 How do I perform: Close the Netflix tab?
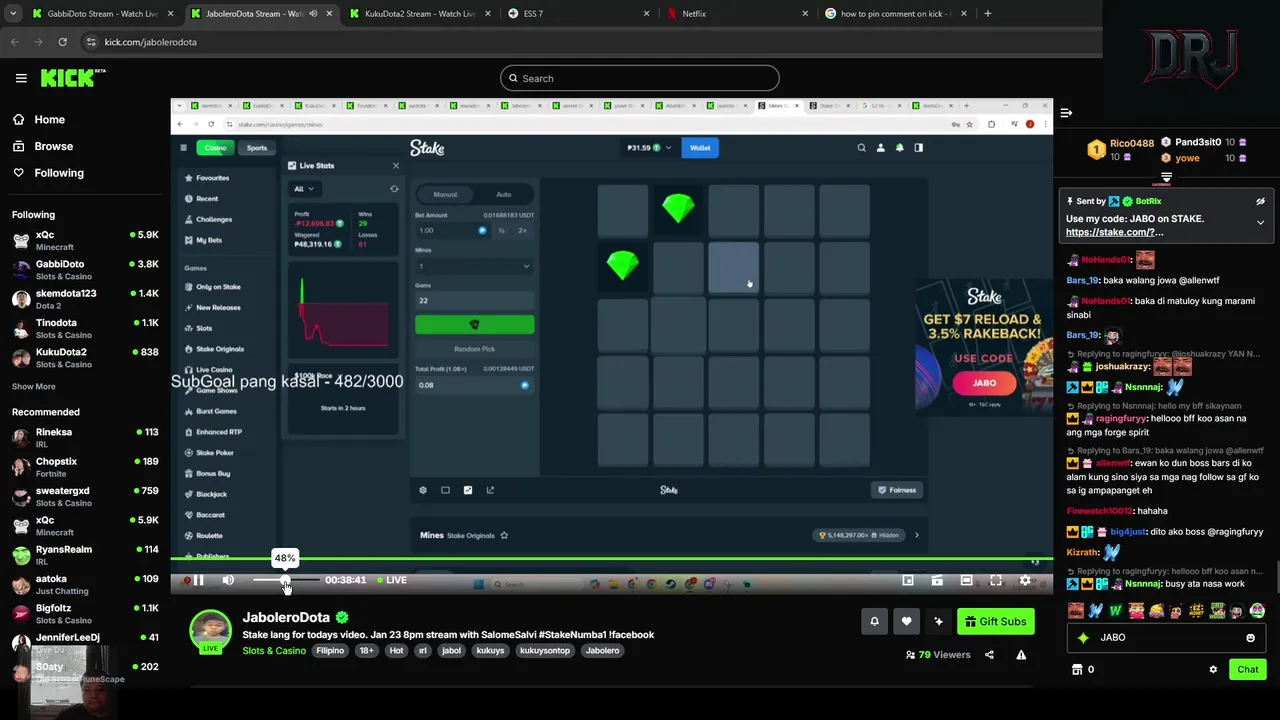[805, 14]
